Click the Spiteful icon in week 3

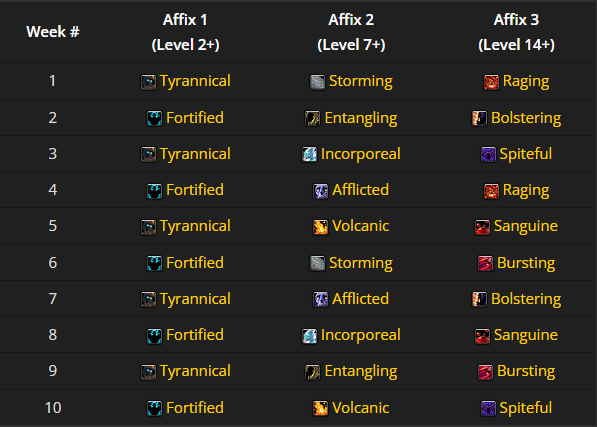tap(488, 155)
